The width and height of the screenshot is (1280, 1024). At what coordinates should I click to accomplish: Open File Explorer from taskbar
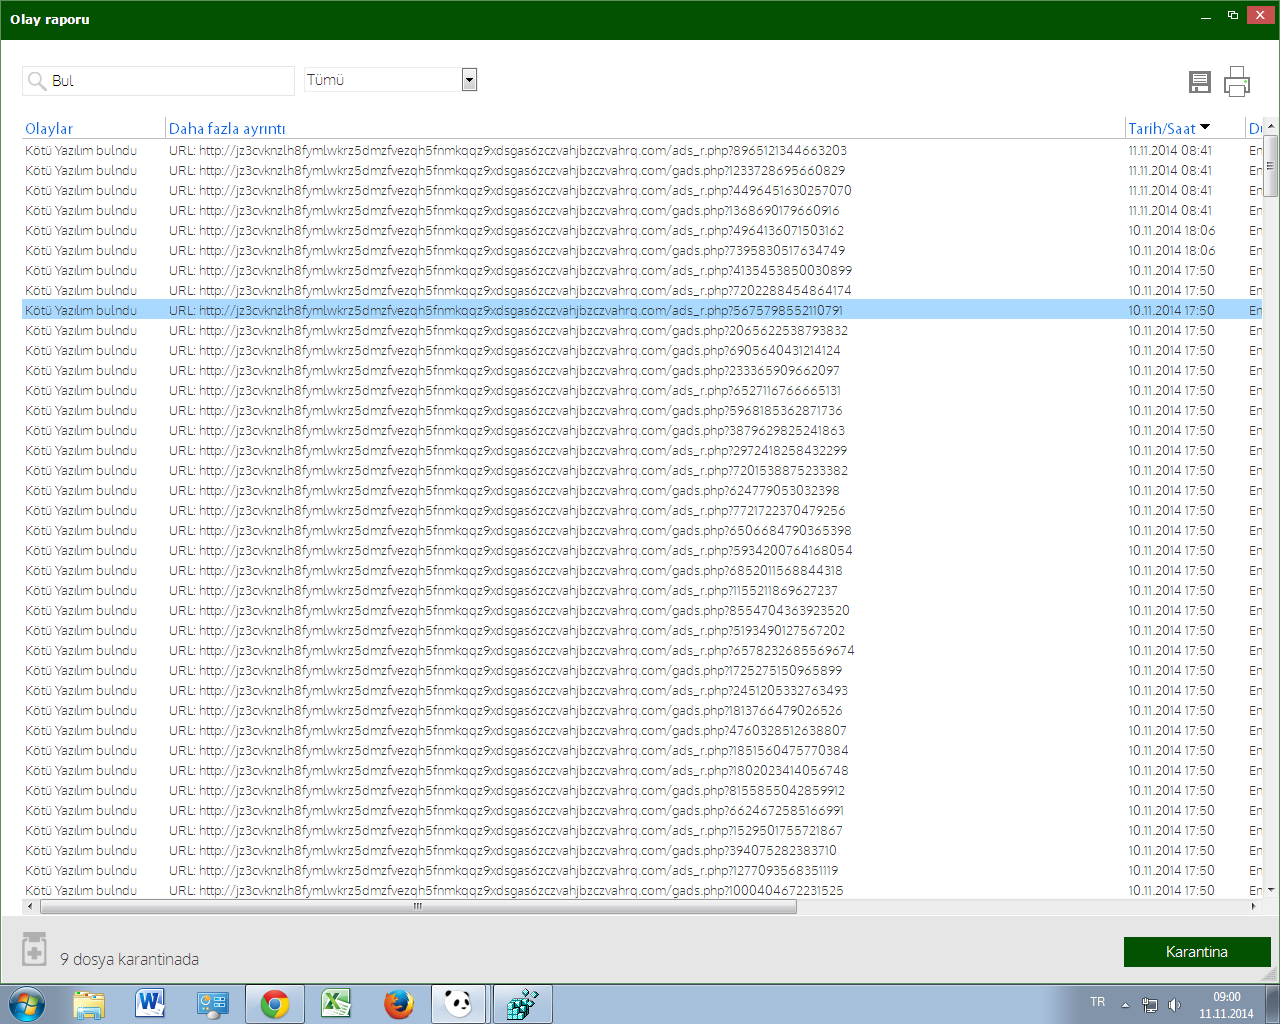tap(89, 1004)
